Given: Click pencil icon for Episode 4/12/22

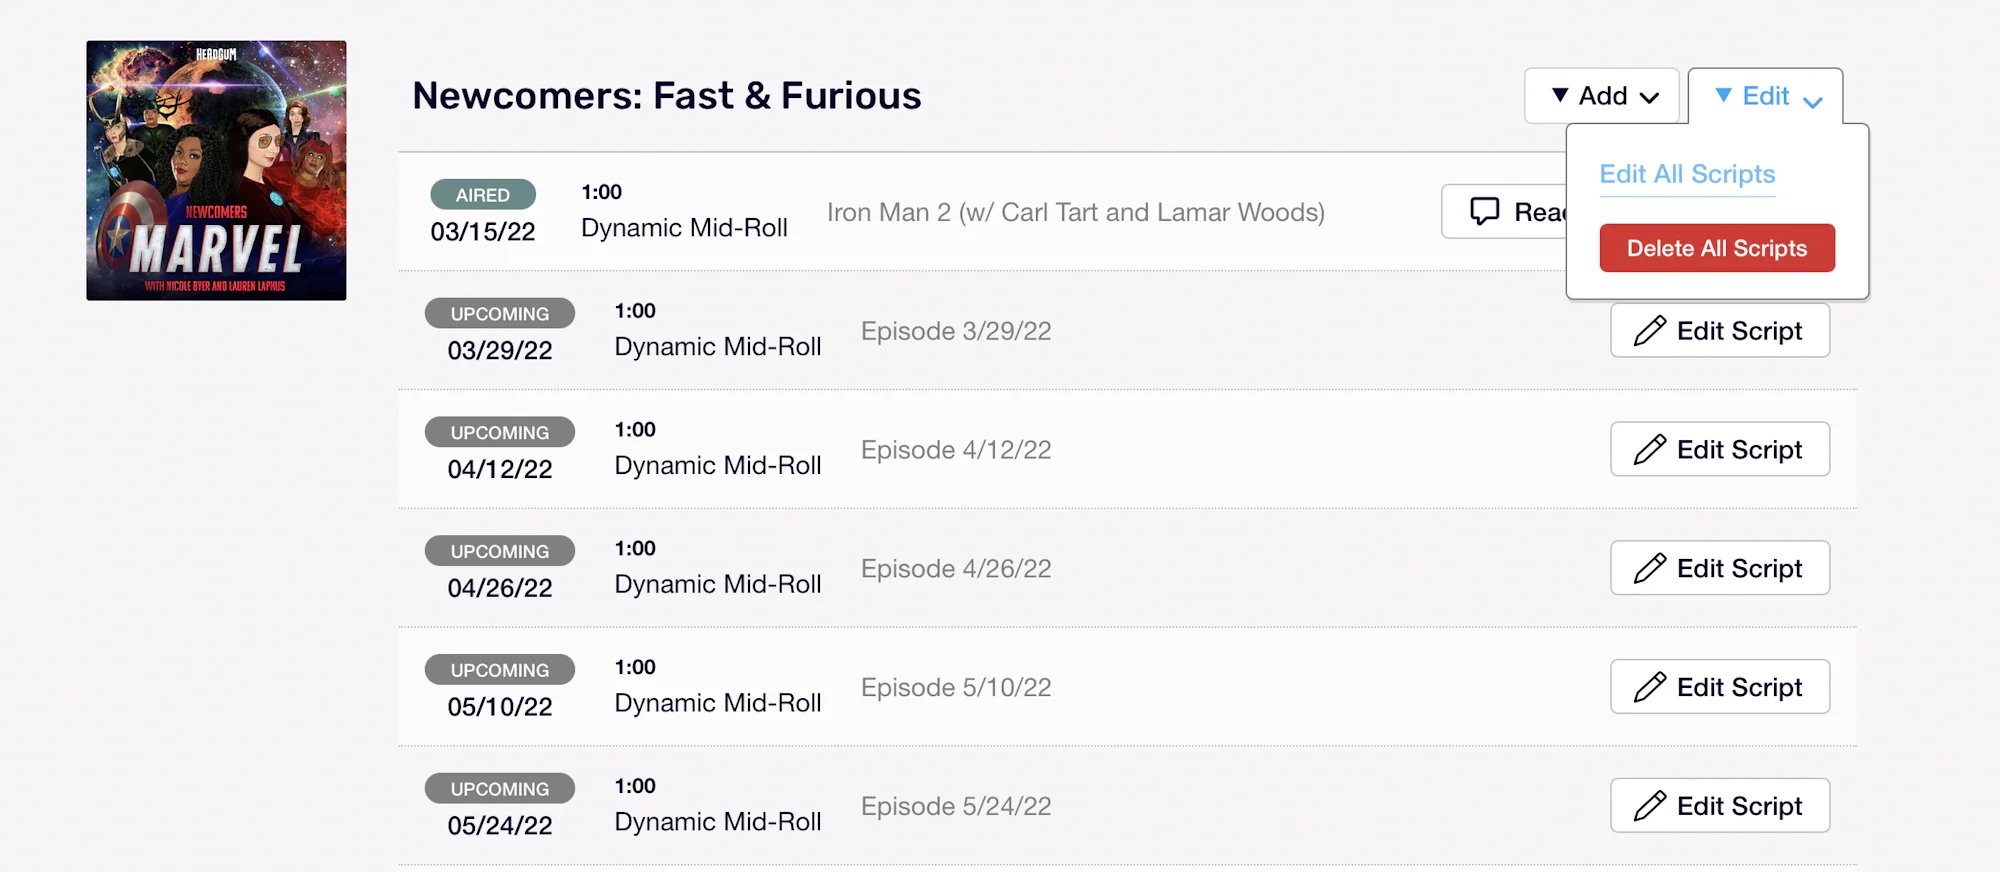Looking at the screenshot, I should (x=1650, y=450).
